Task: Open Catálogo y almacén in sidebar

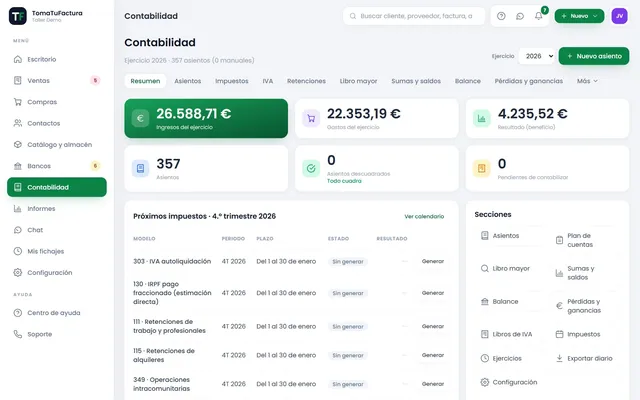Action: [x=57, y=144]
